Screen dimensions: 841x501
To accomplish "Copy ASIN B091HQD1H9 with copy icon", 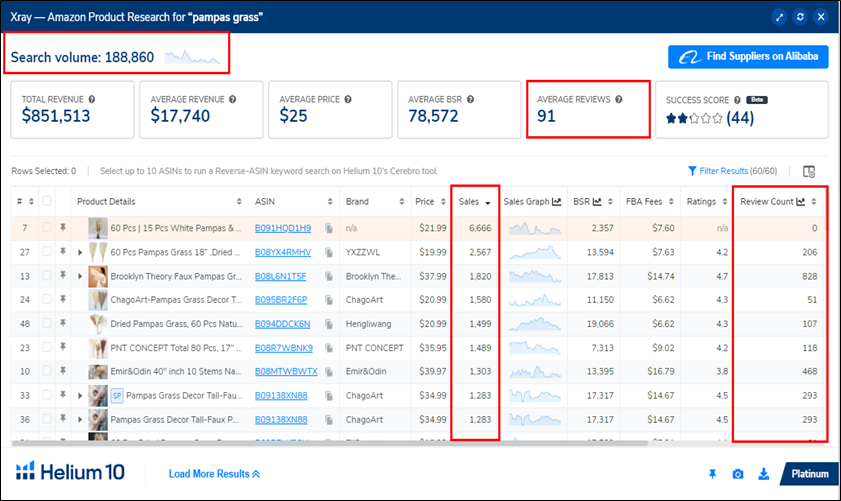I will [x=329, y=228].
